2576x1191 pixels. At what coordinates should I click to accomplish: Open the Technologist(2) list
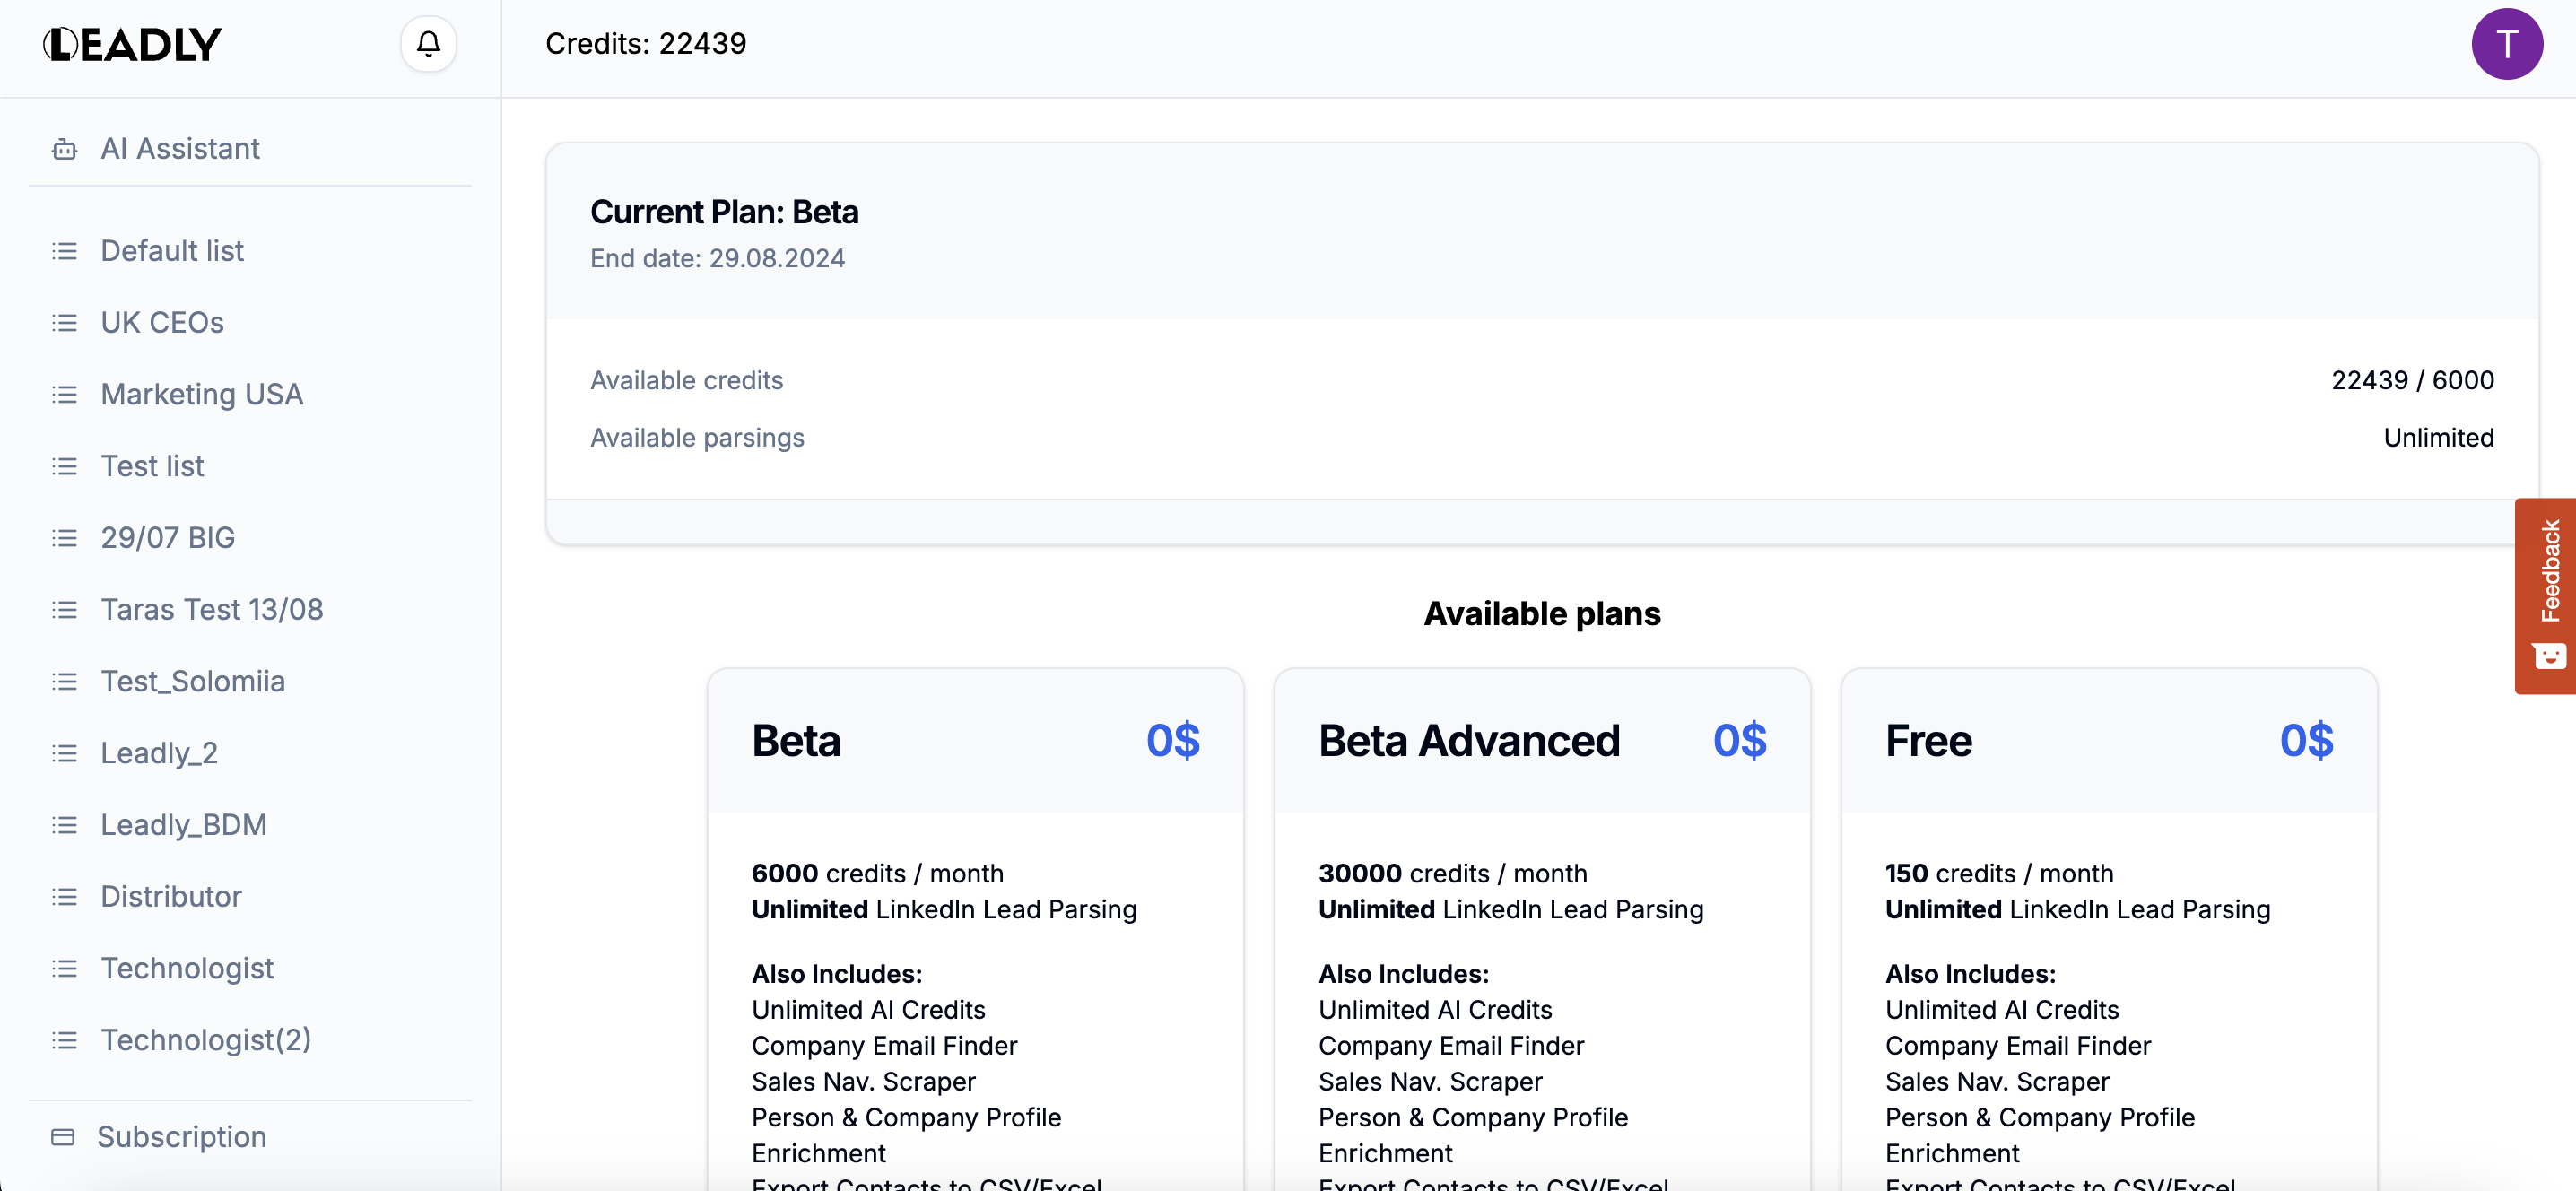coord(205,1040)
